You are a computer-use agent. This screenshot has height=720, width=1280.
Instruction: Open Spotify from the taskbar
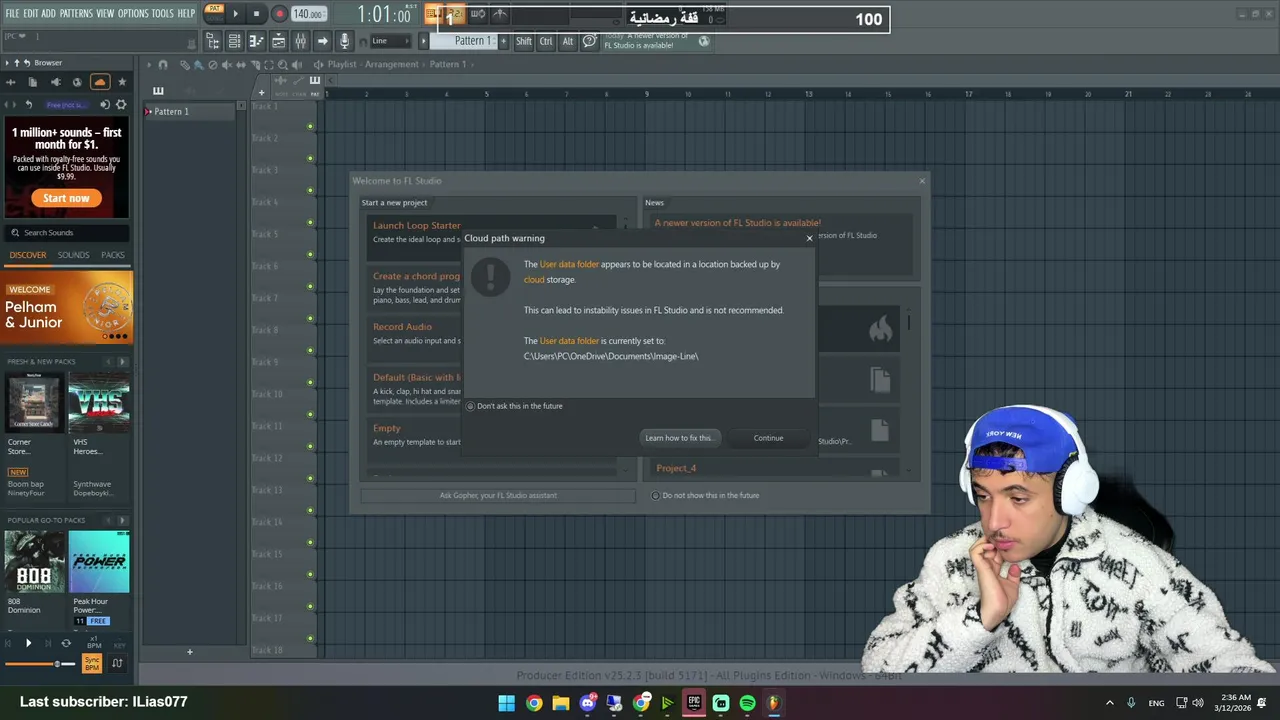coord(747,703)
